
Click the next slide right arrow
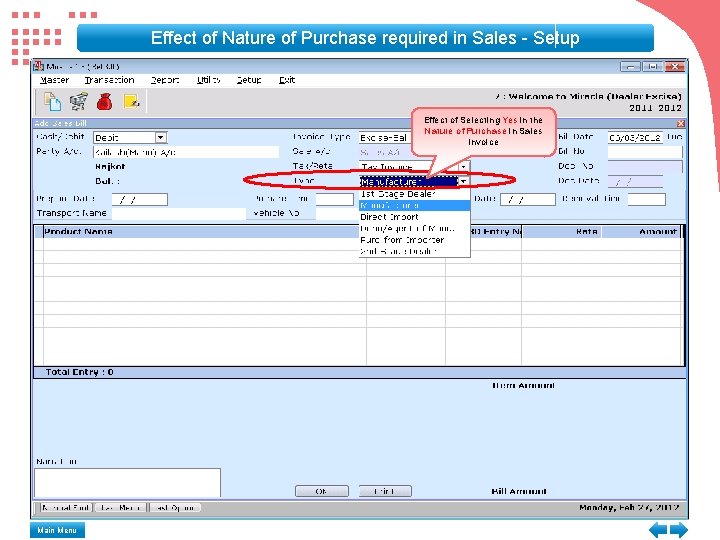coord(679,529)
